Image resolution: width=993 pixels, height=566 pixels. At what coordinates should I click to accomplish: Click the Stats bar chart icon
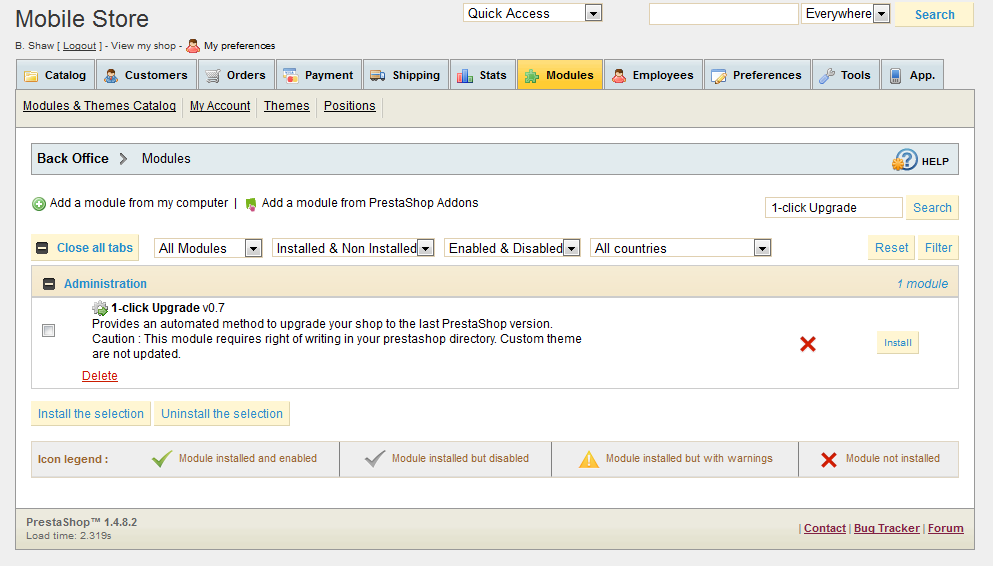click(x=465, y=76)
